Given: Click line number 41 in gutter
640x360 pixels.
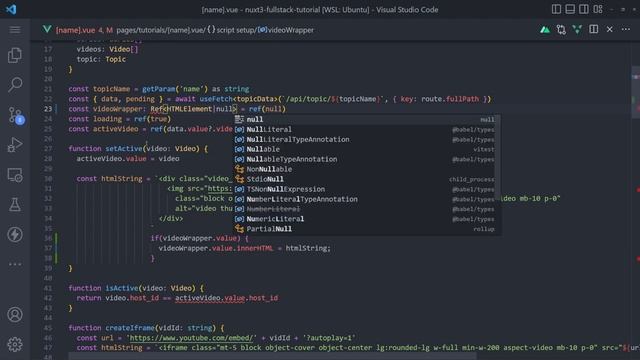Looking at the screenshot, I should (48, 288).
